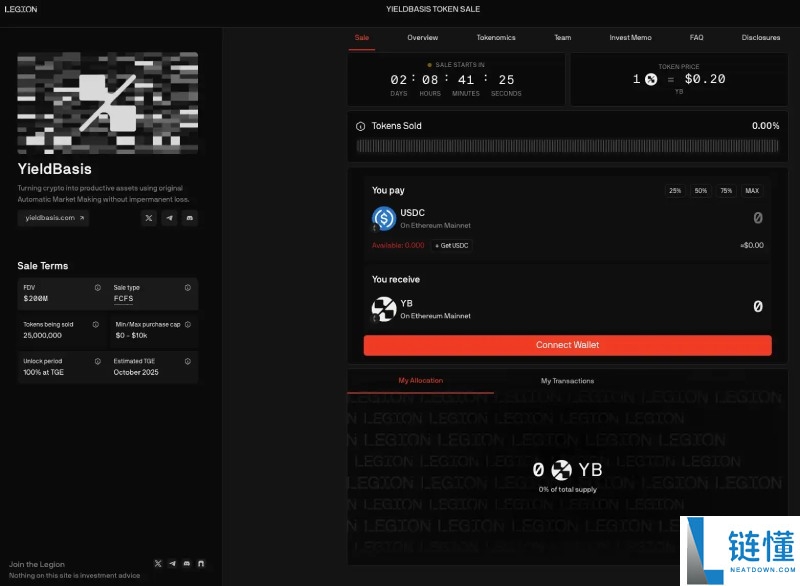Open Legion Telegram icon in footer
This screenshot has width=800, height=586.
click(x=172, y=564)
